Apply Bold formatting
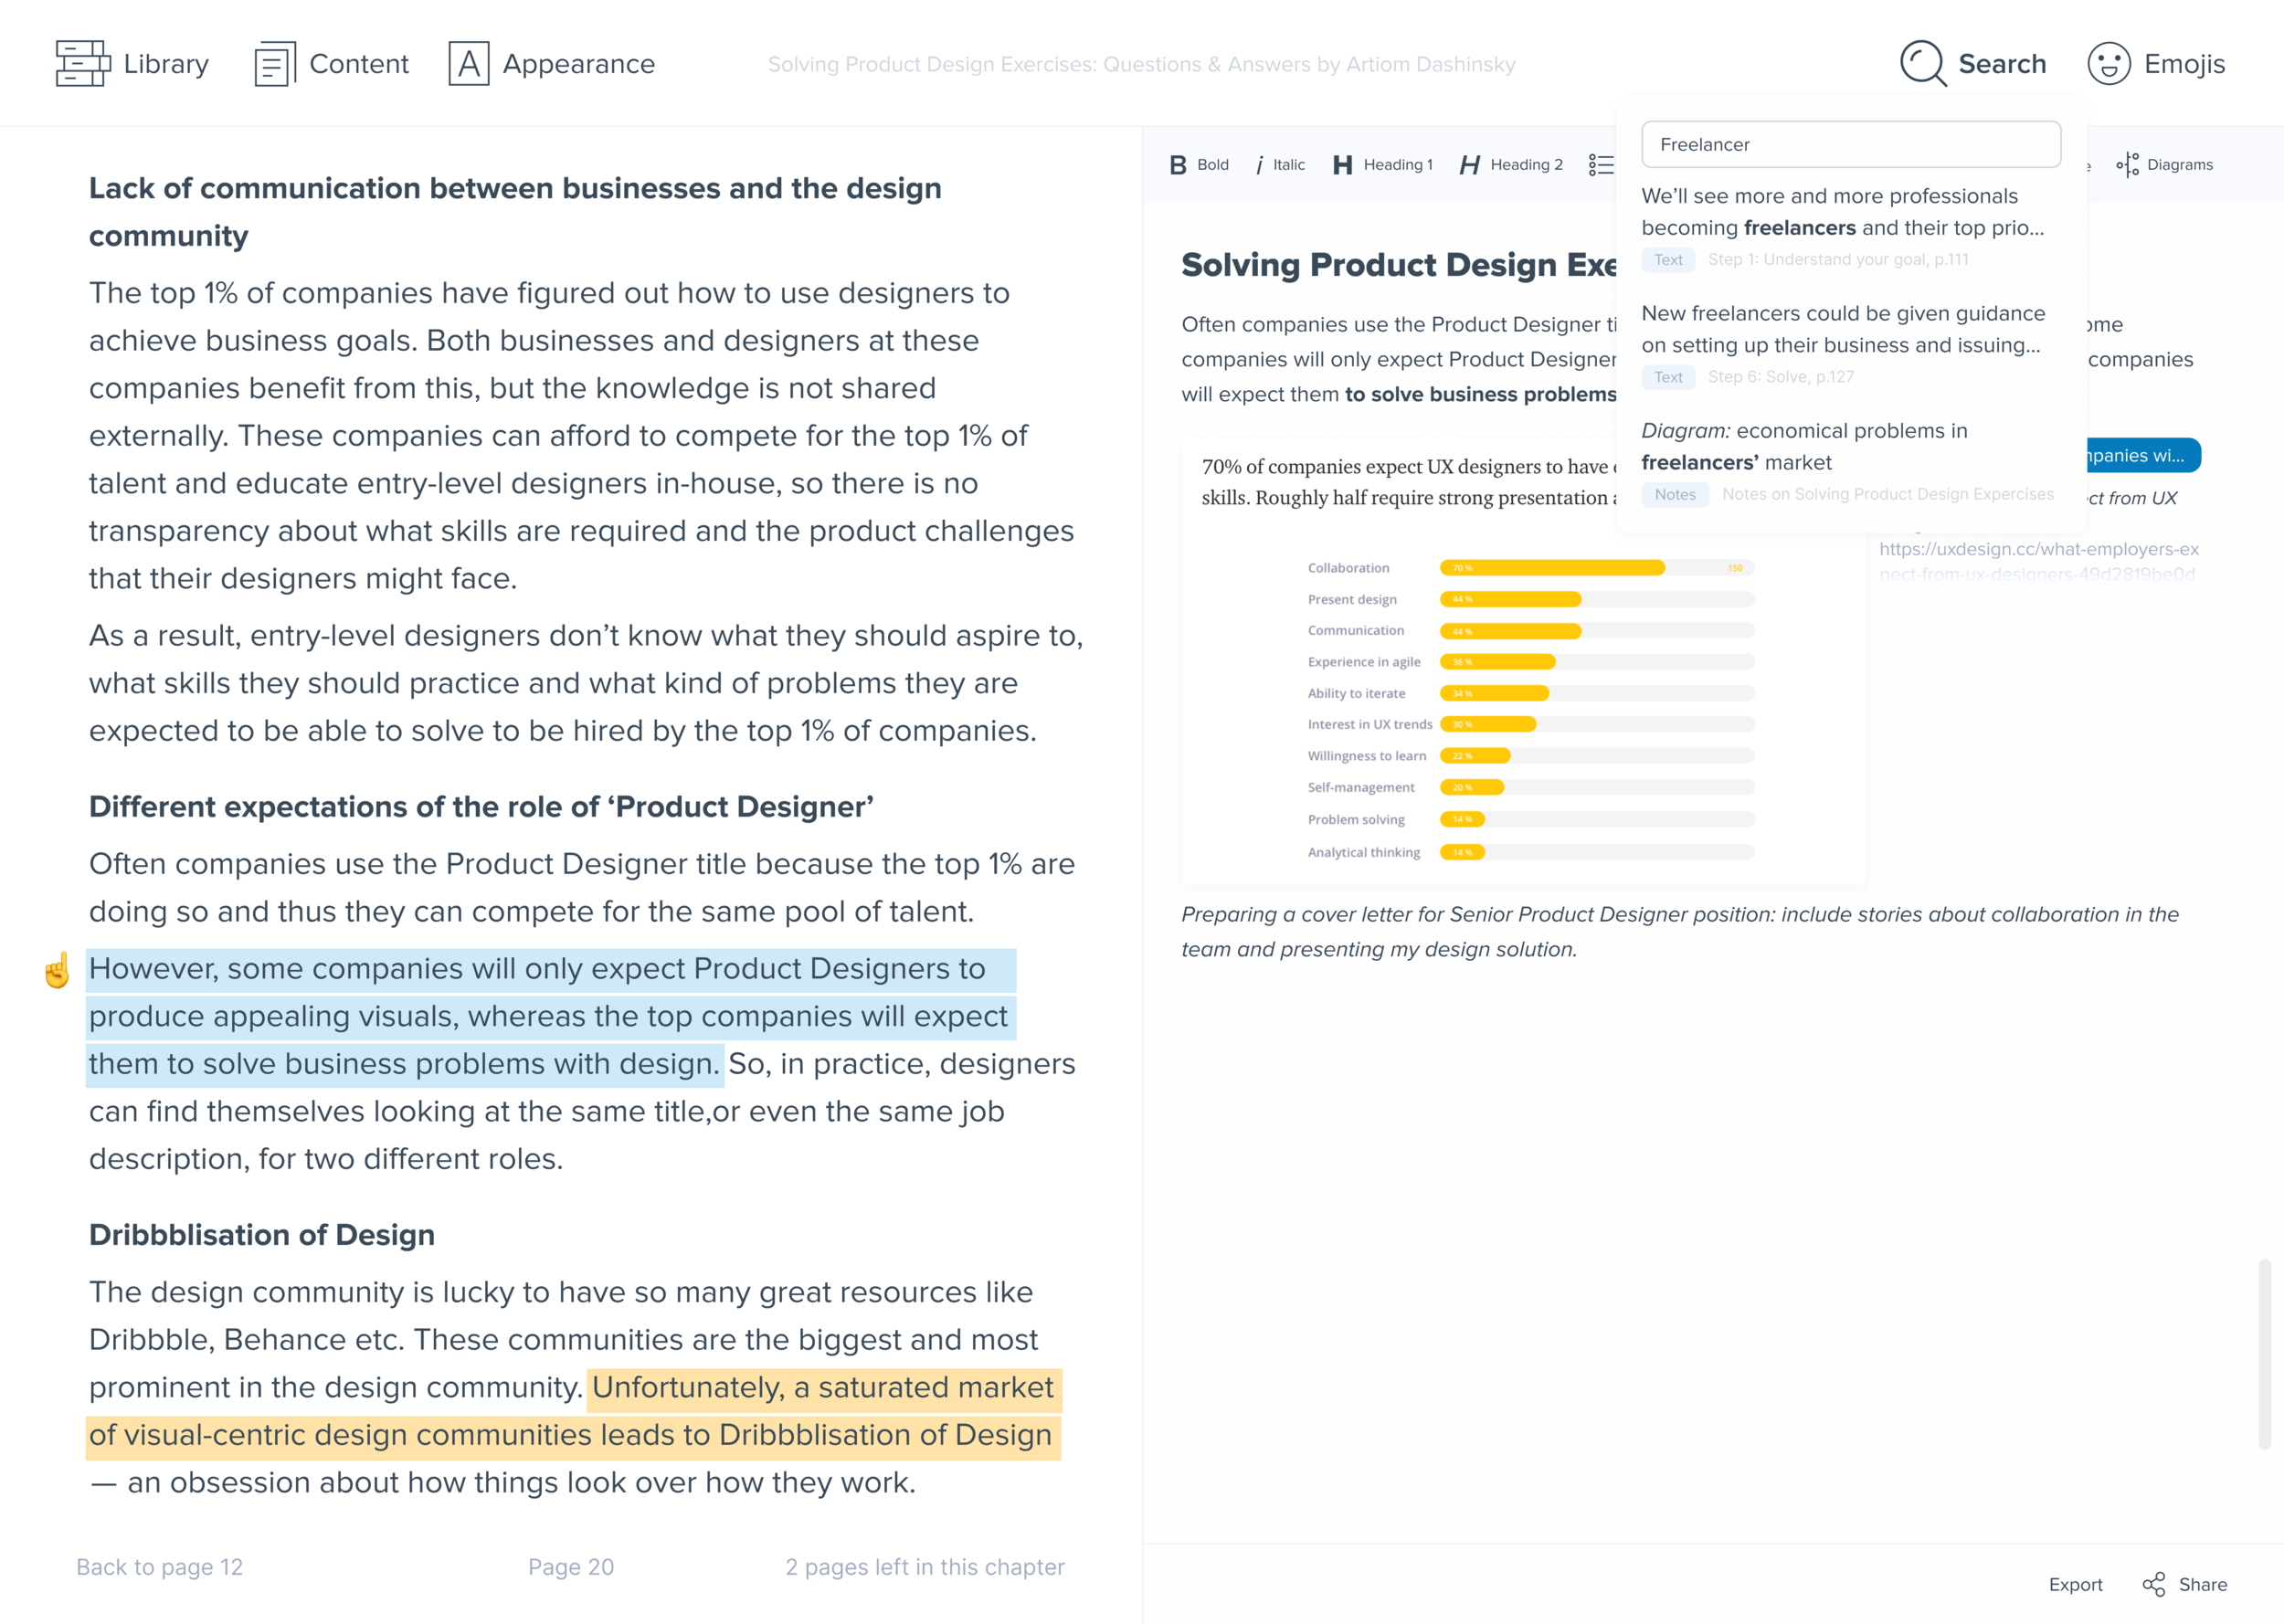 point(1199,165)
